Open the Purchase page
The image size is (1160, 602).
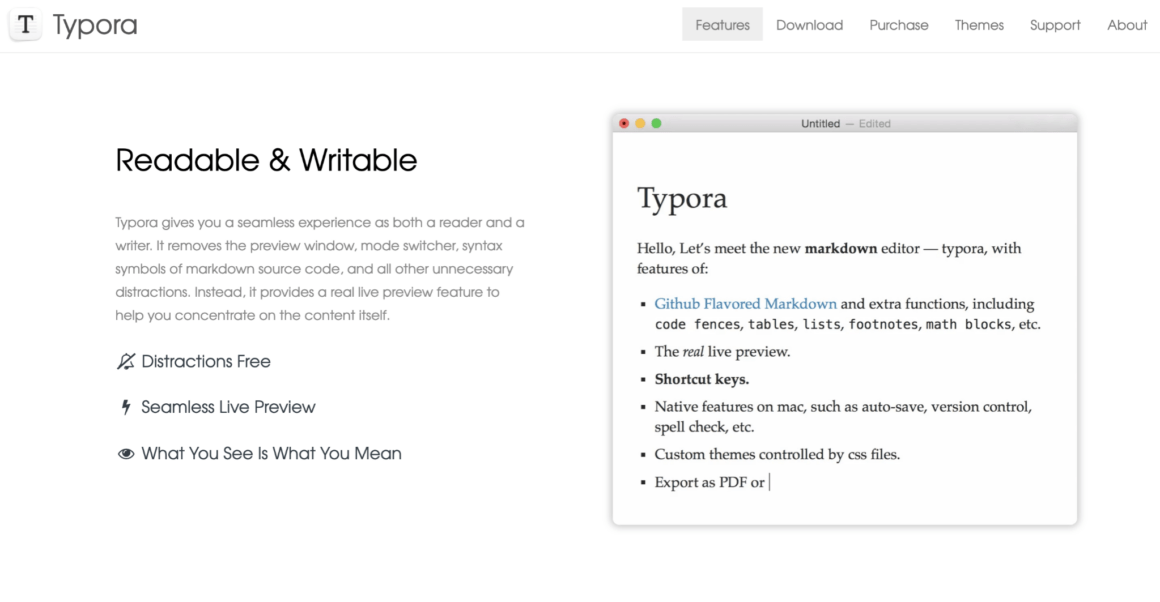(898, 25)
